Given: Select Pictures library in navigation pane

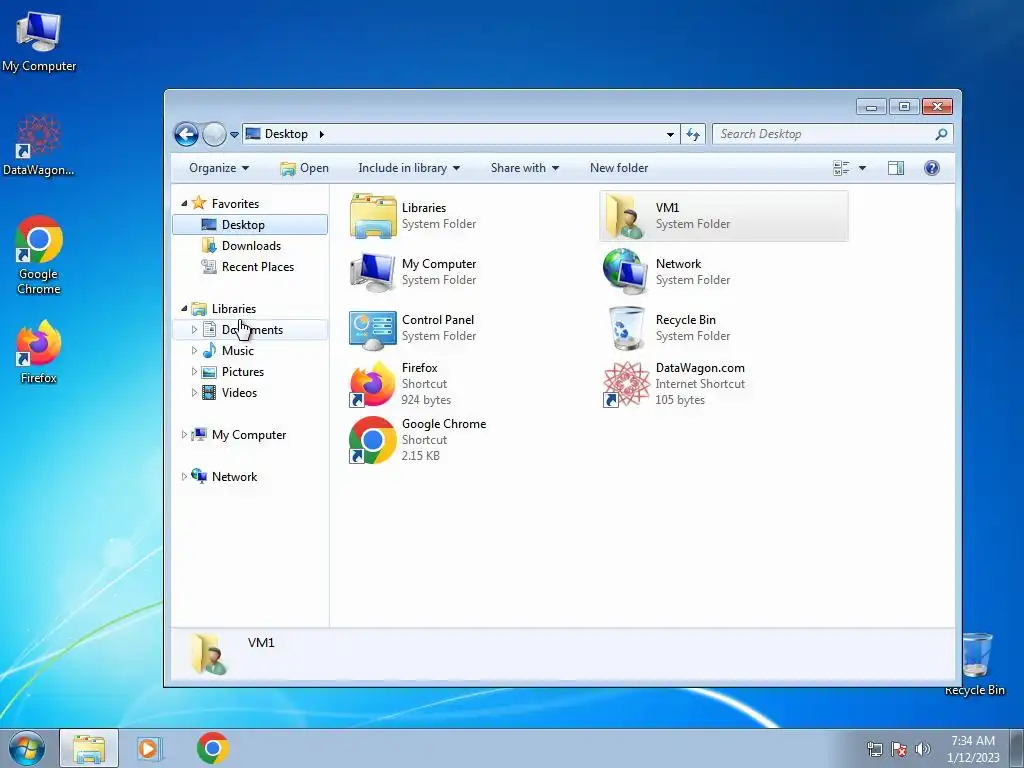Looking at the screenshot, I should [x=242, y=372].
